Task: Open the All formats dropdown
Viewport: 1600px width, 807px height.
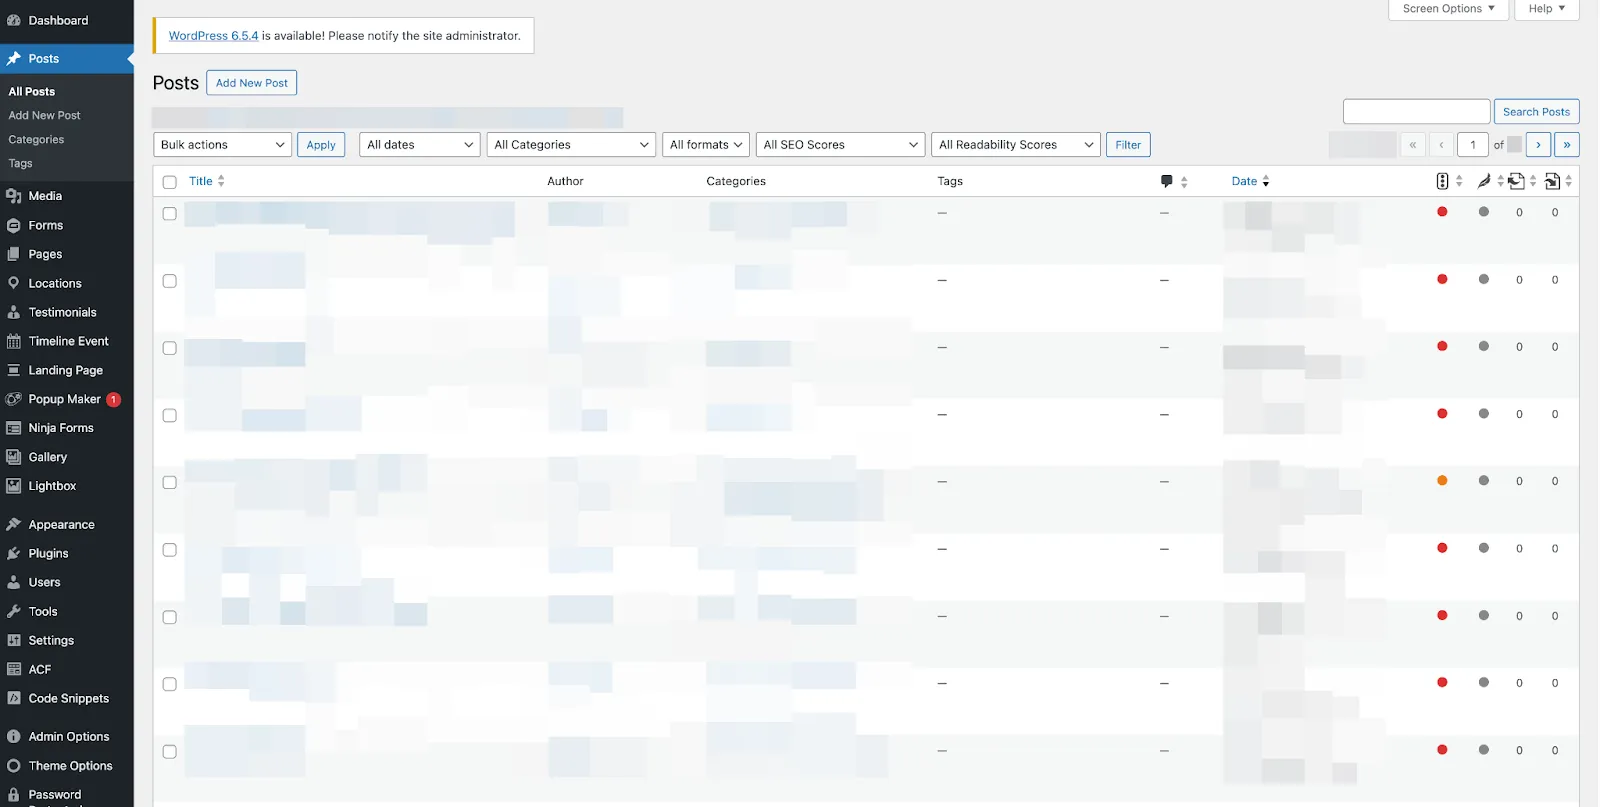Action: click(706, 145)
